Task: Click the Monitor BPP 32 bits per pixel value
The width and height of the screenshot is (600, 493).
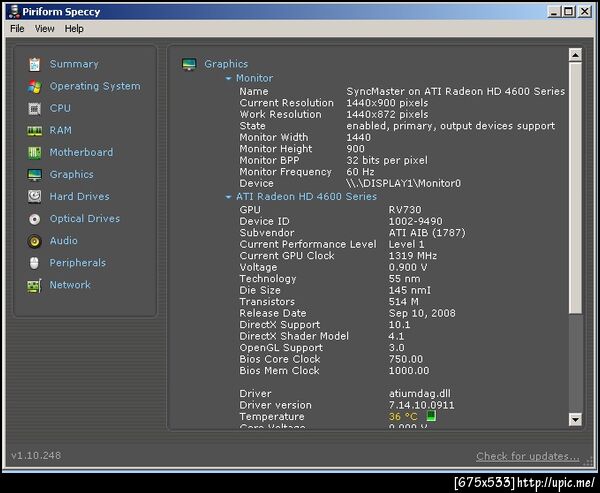Action: [x=387, y=160]
